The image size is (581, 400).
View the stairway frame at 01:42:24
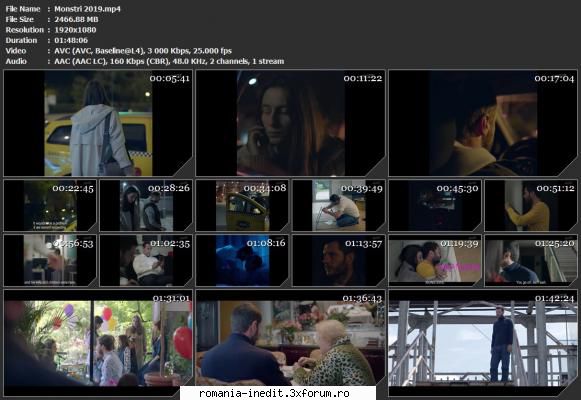483,343
